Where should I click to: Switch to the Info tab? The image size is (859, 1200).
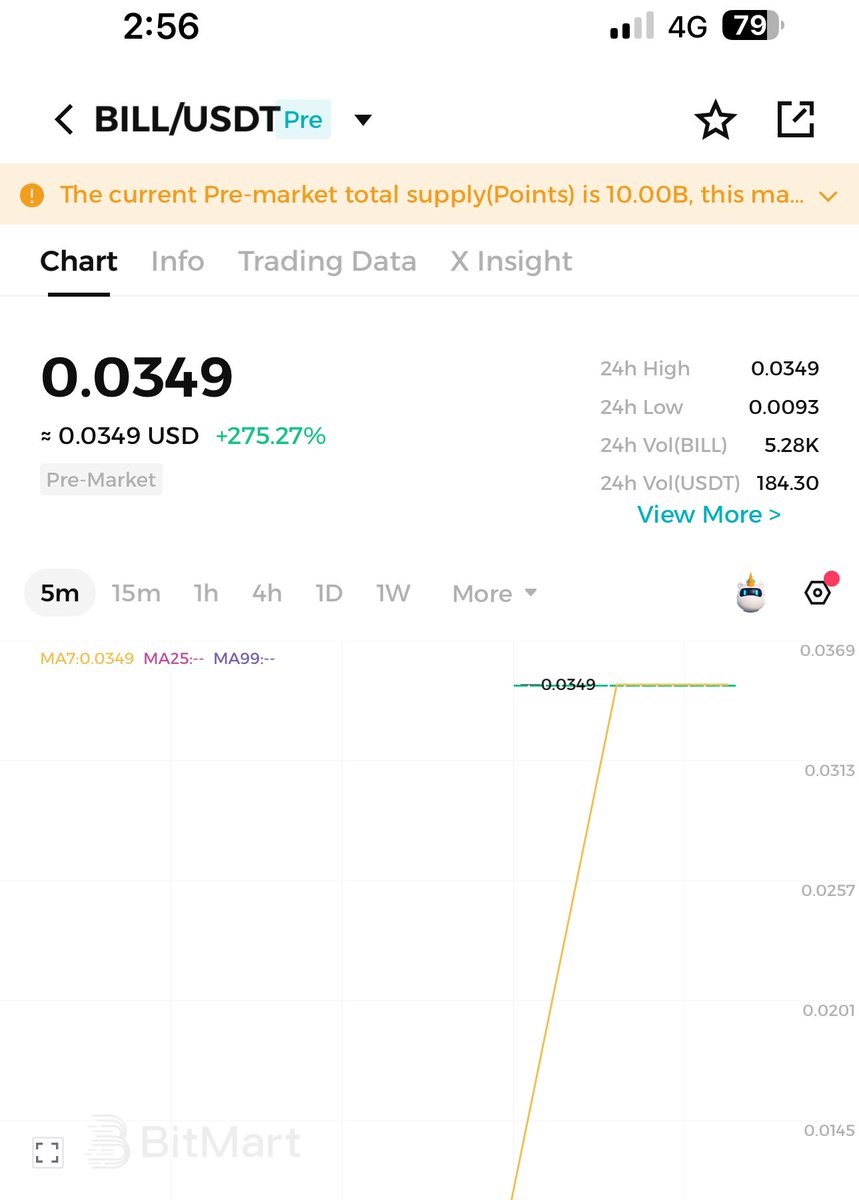(177, 261)
